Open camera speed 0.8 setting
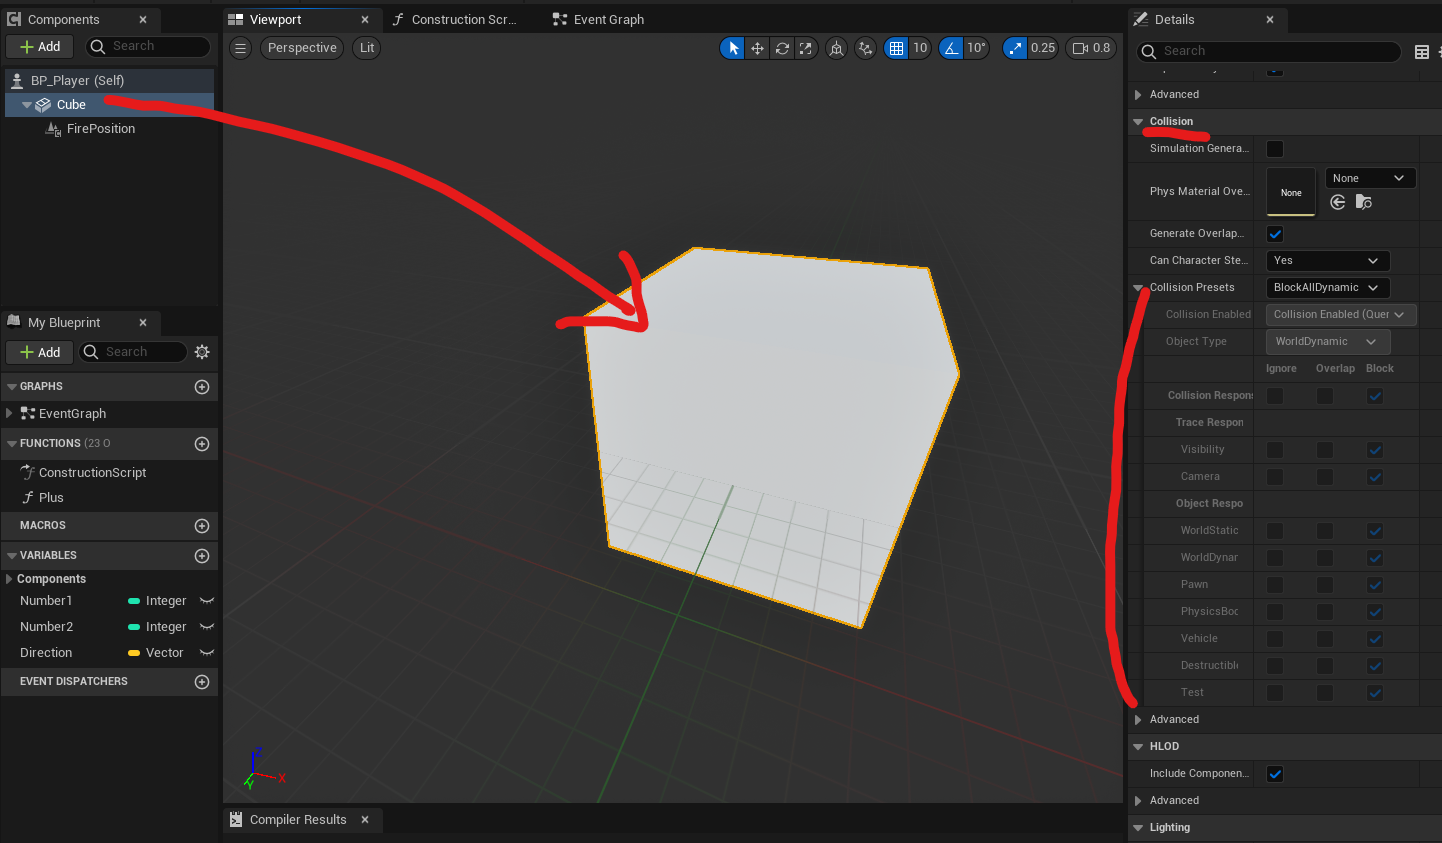Viewport: 1442px width, 843px height. [x=1091, y=48]
